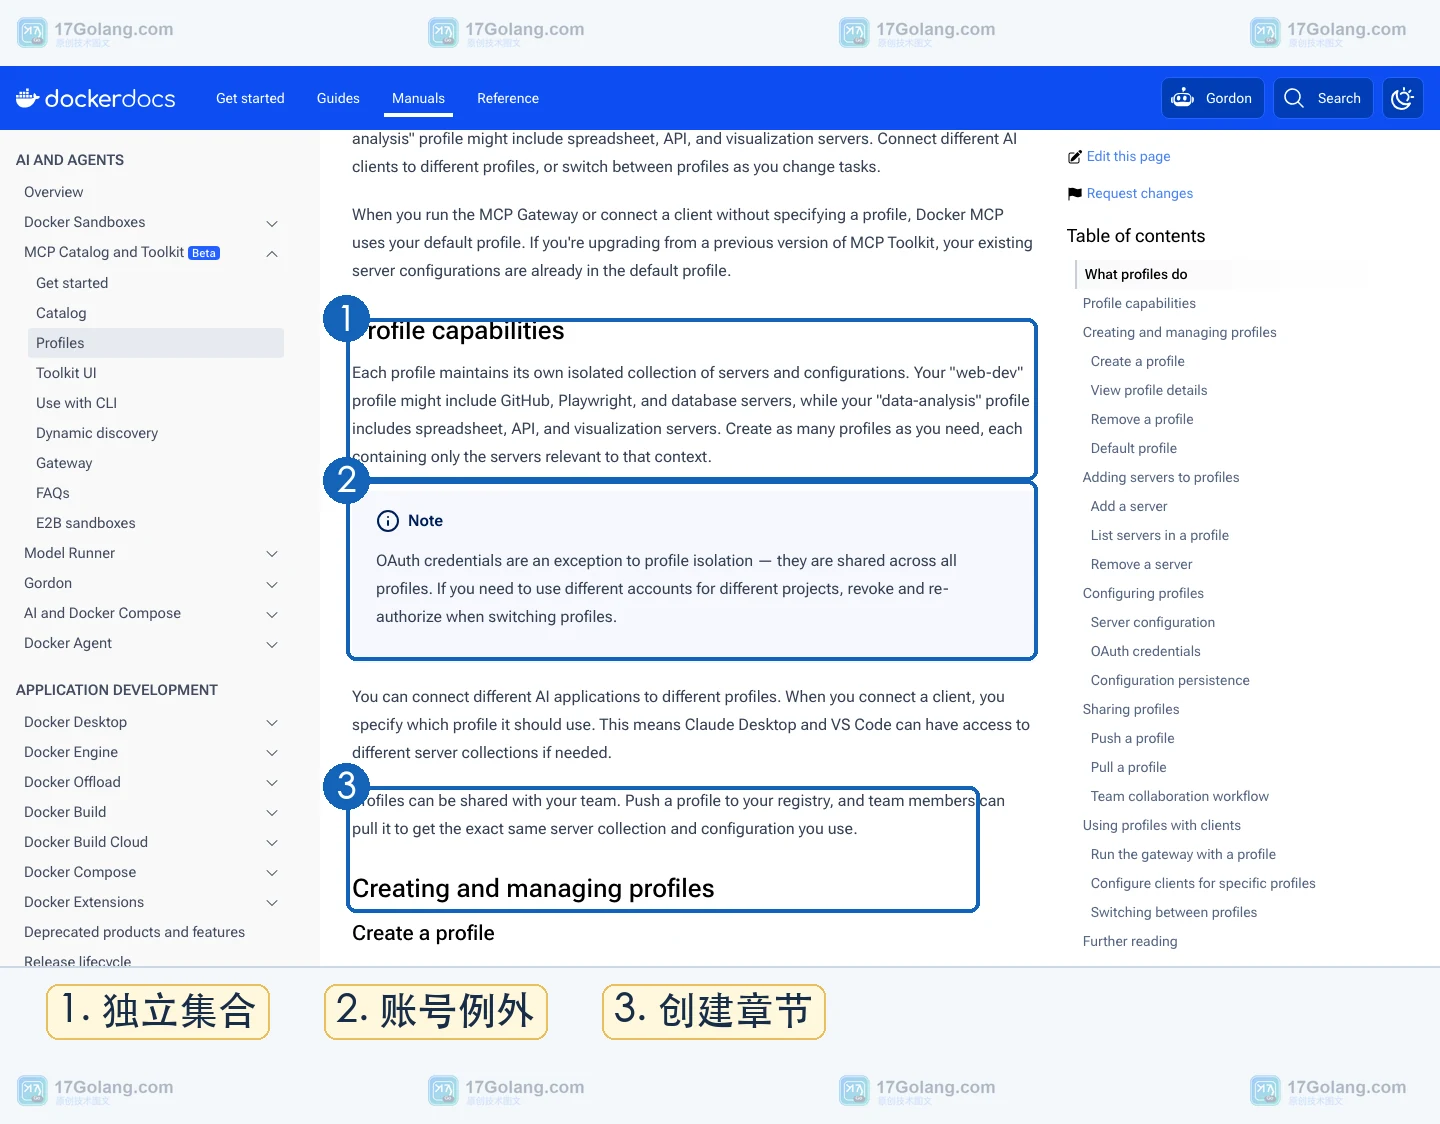Jump to Pull a profile
Image resolution: width=1440 pixels, height=1124 pixels.
click(1129, 767)
